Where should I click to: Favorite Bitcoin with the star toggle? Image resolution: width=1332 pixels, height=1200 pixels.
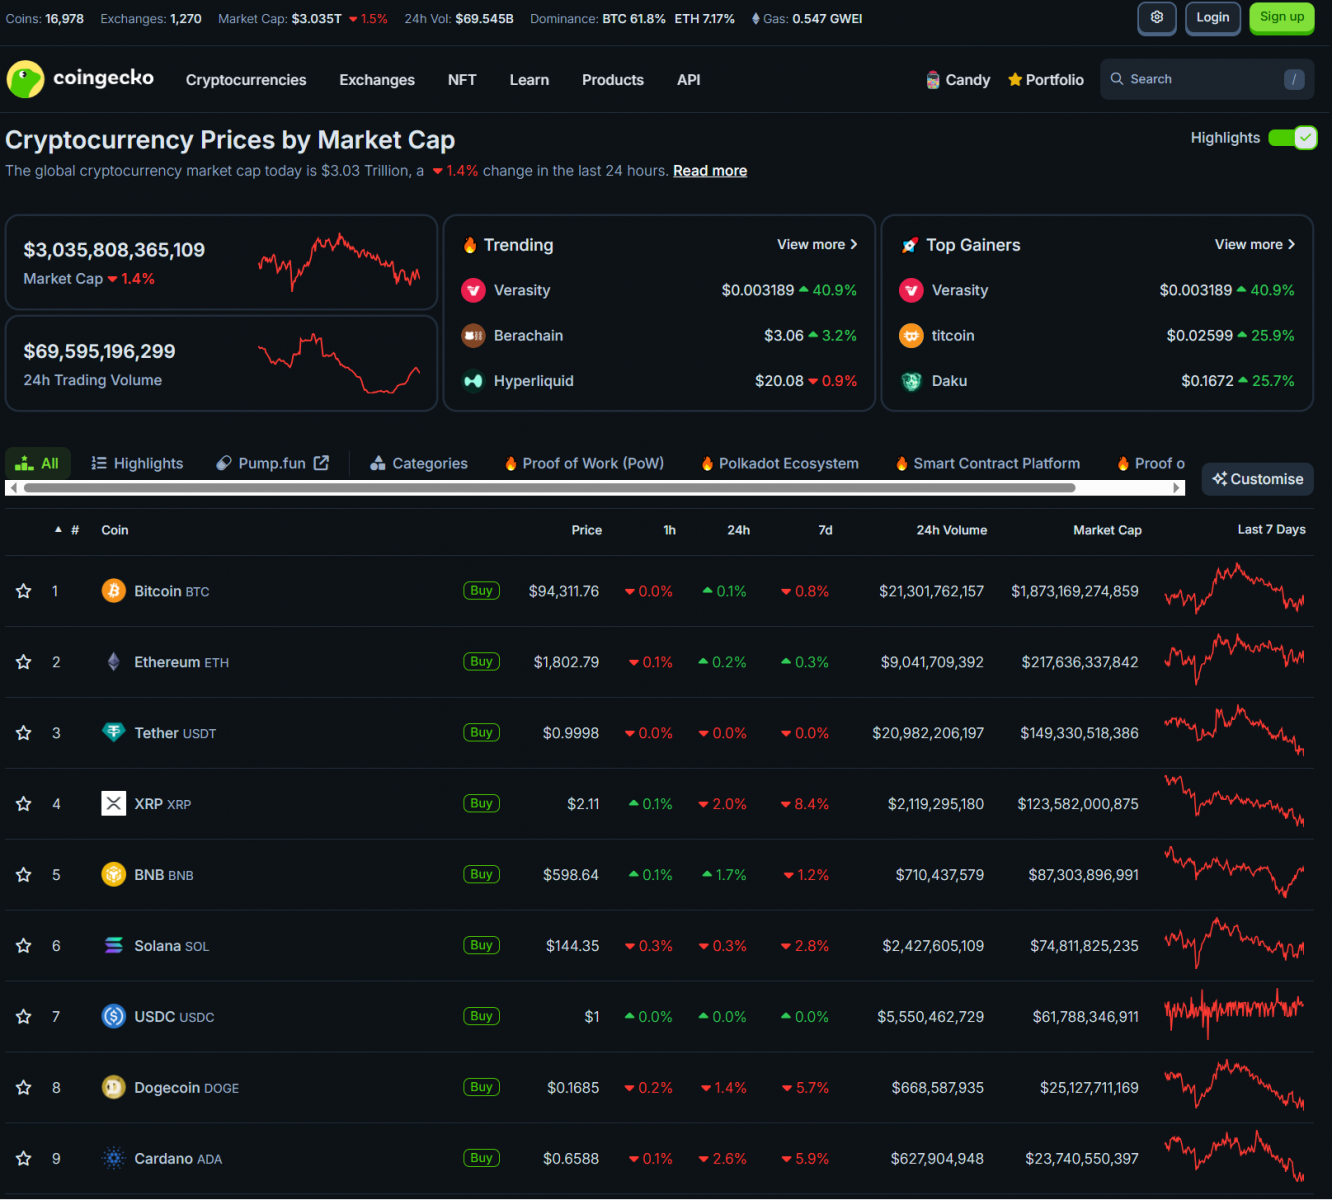tap(24, 591)
